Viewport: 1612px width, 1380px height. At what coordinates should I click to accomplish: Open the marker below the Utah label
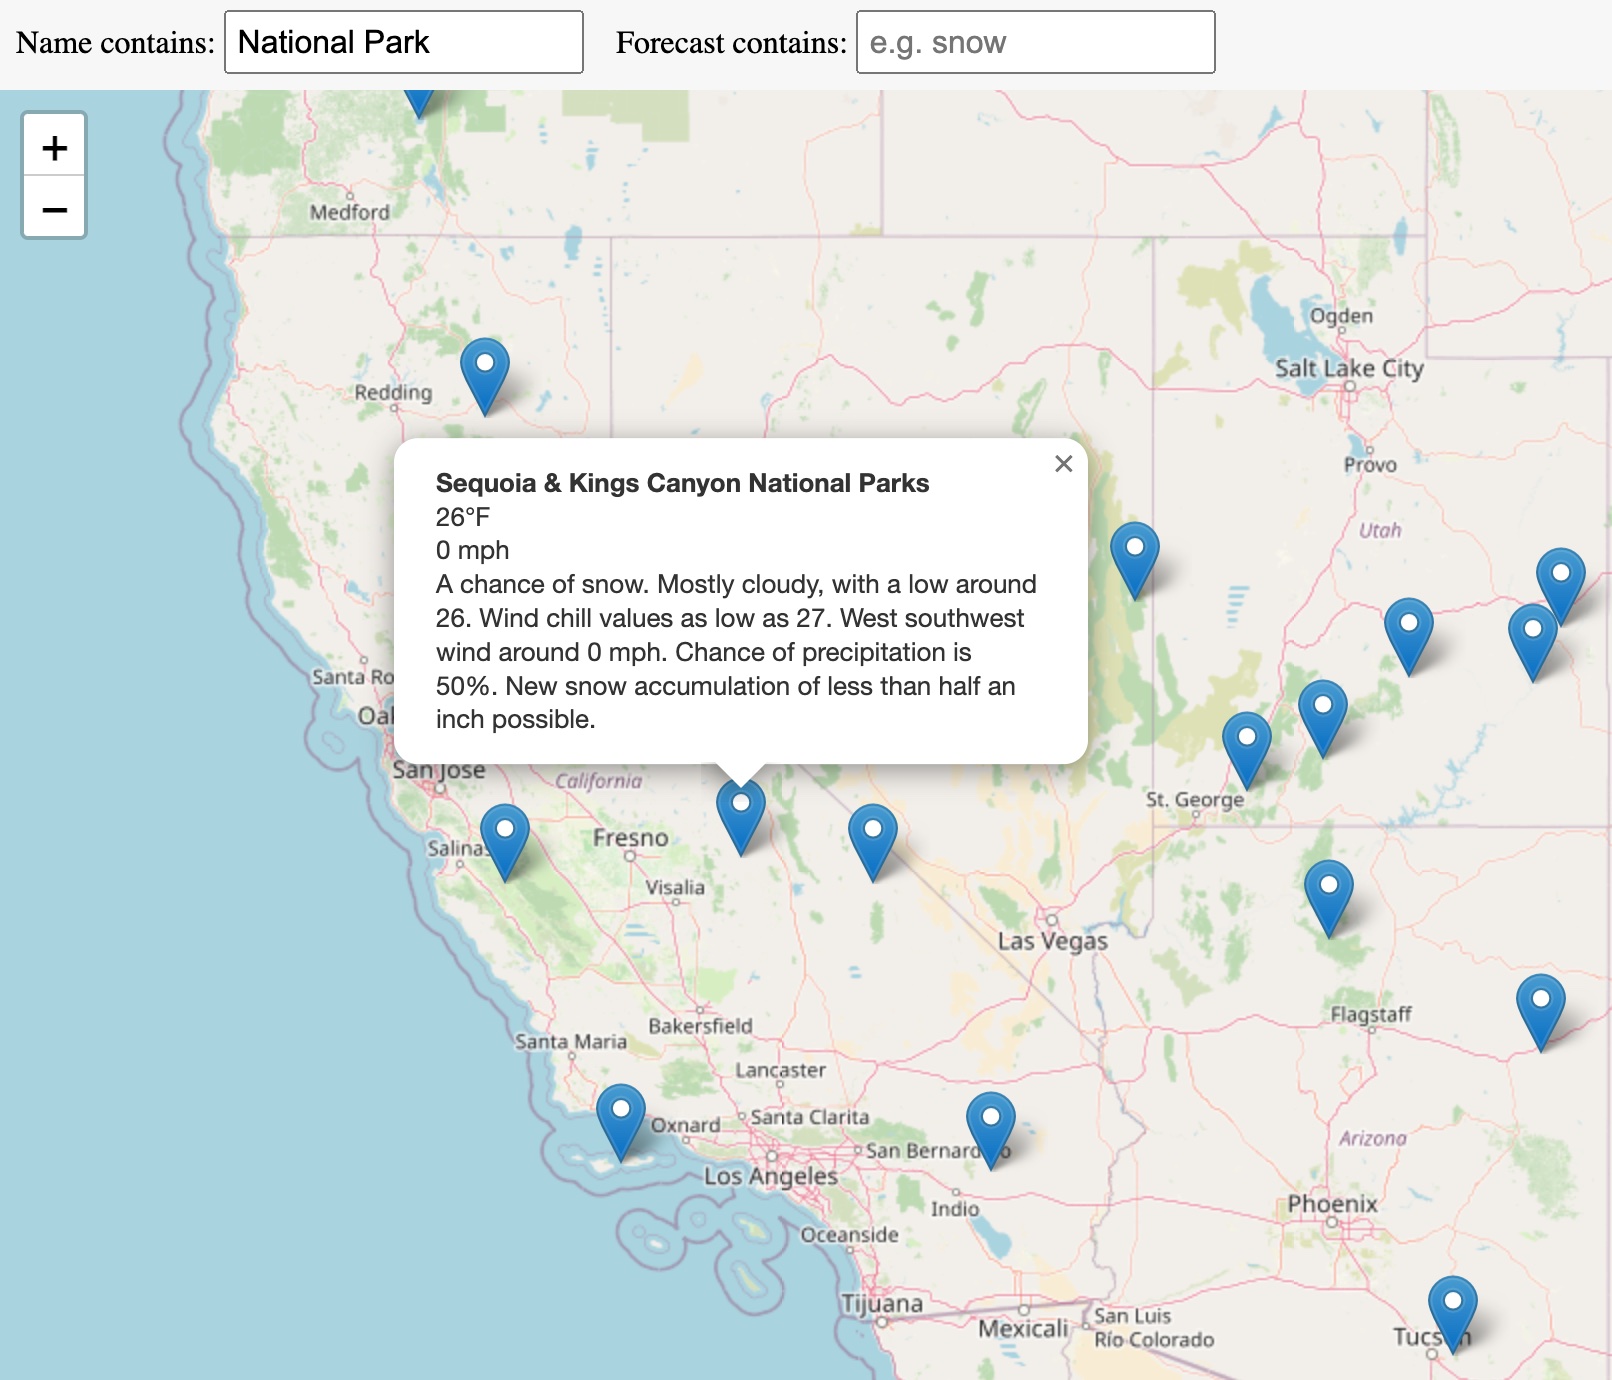tap(1409, 638)
